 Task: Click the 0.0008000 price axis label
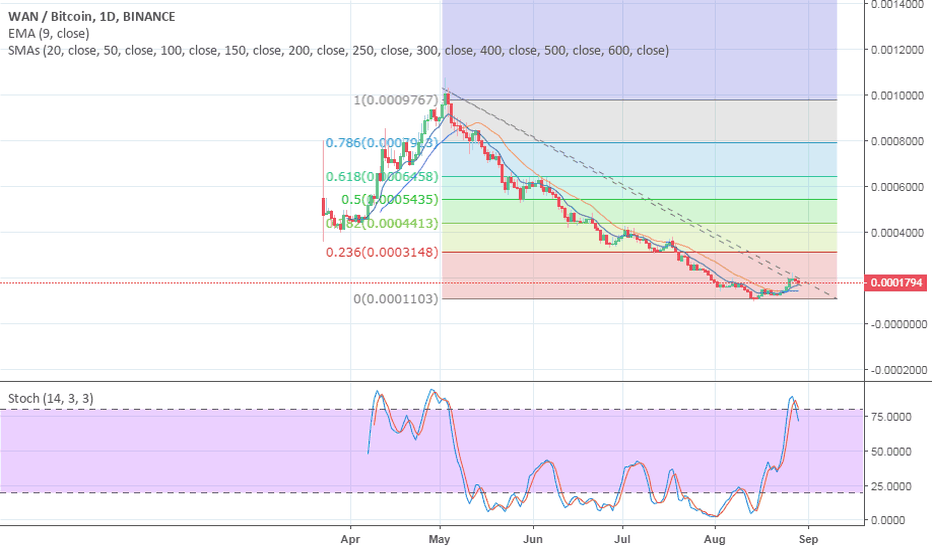tap(898, 141)
